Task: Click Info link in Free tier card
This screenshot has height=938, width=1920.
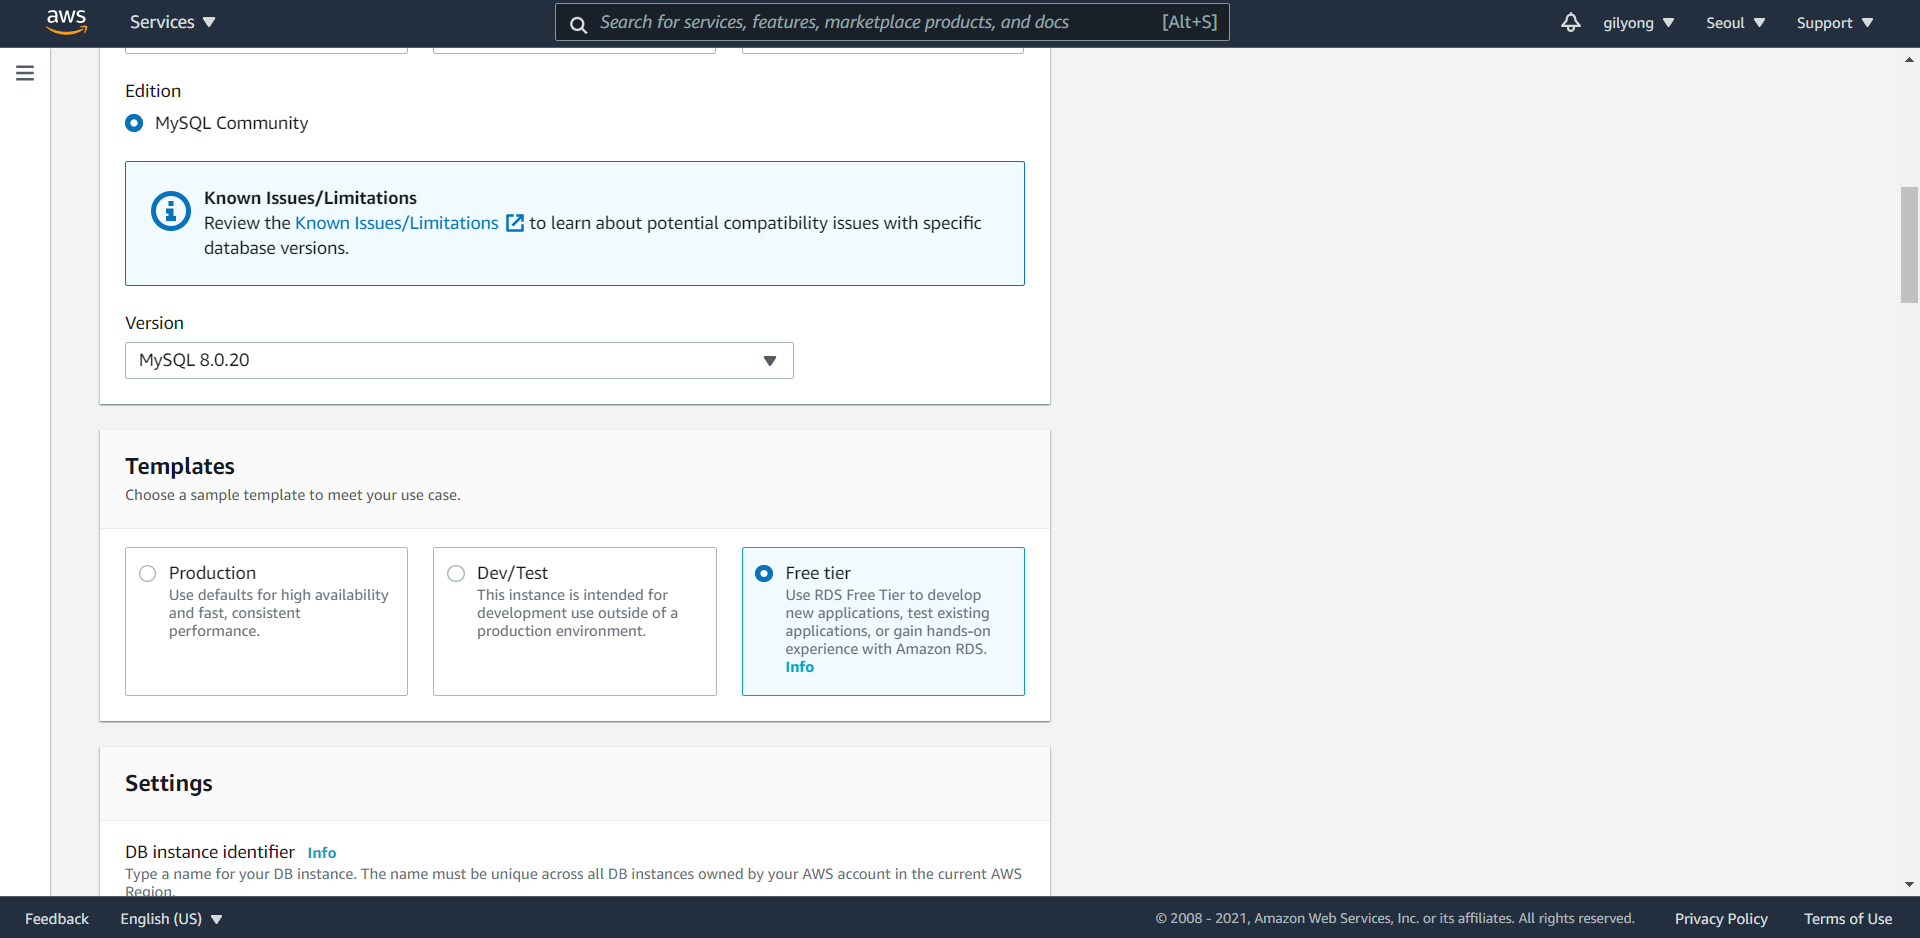Action: [799, 667]
